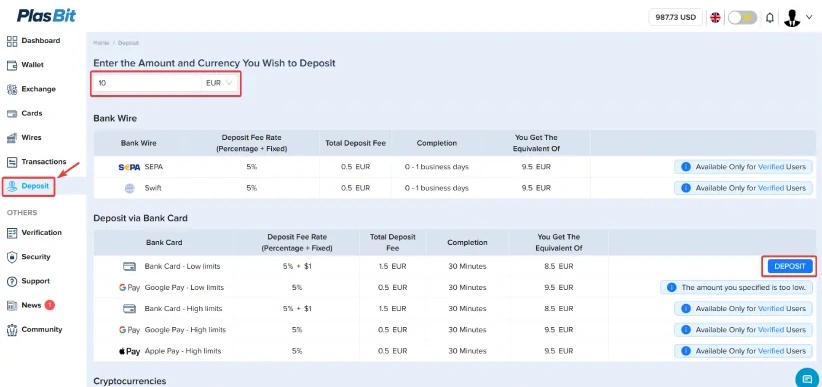Open Wires menu item
This screenshot has width=822, height=387.
tap(31, 137)
